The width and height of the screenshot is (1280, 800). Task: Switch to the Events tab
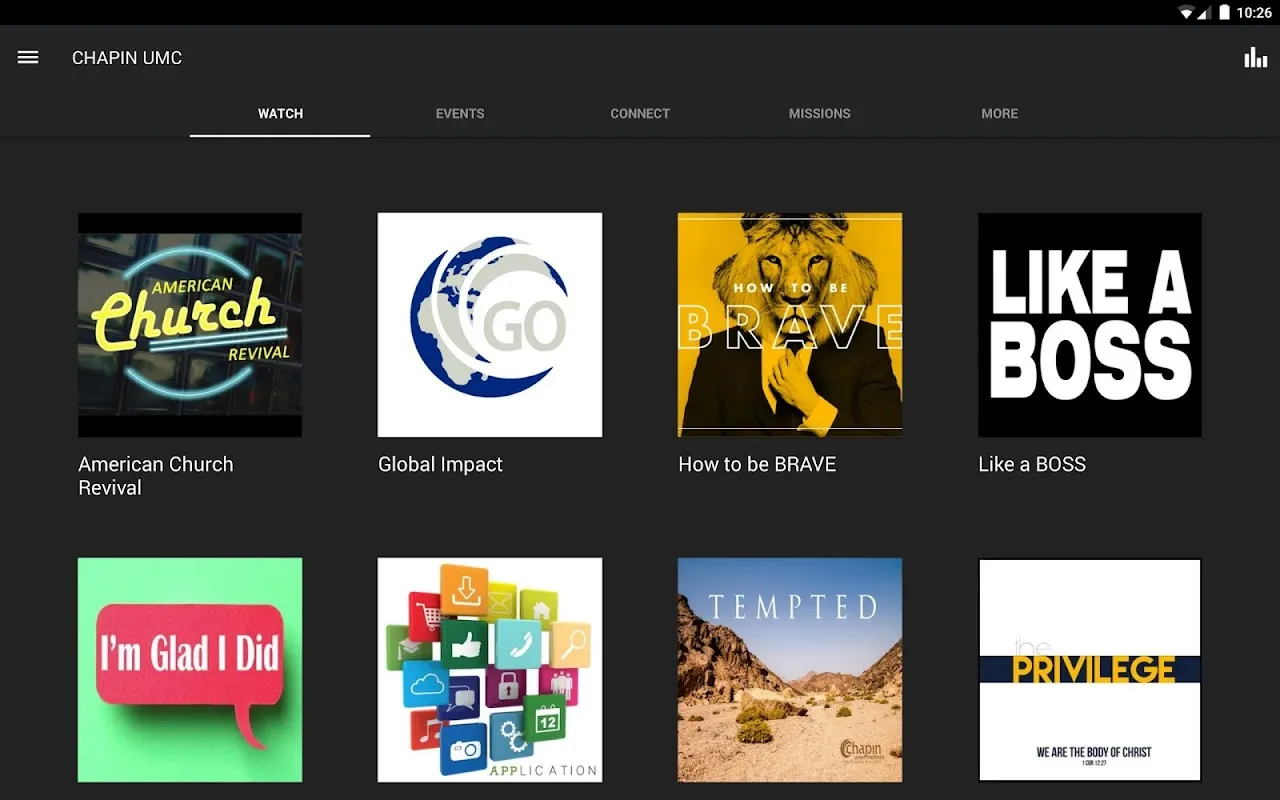(x=460, y=114)
